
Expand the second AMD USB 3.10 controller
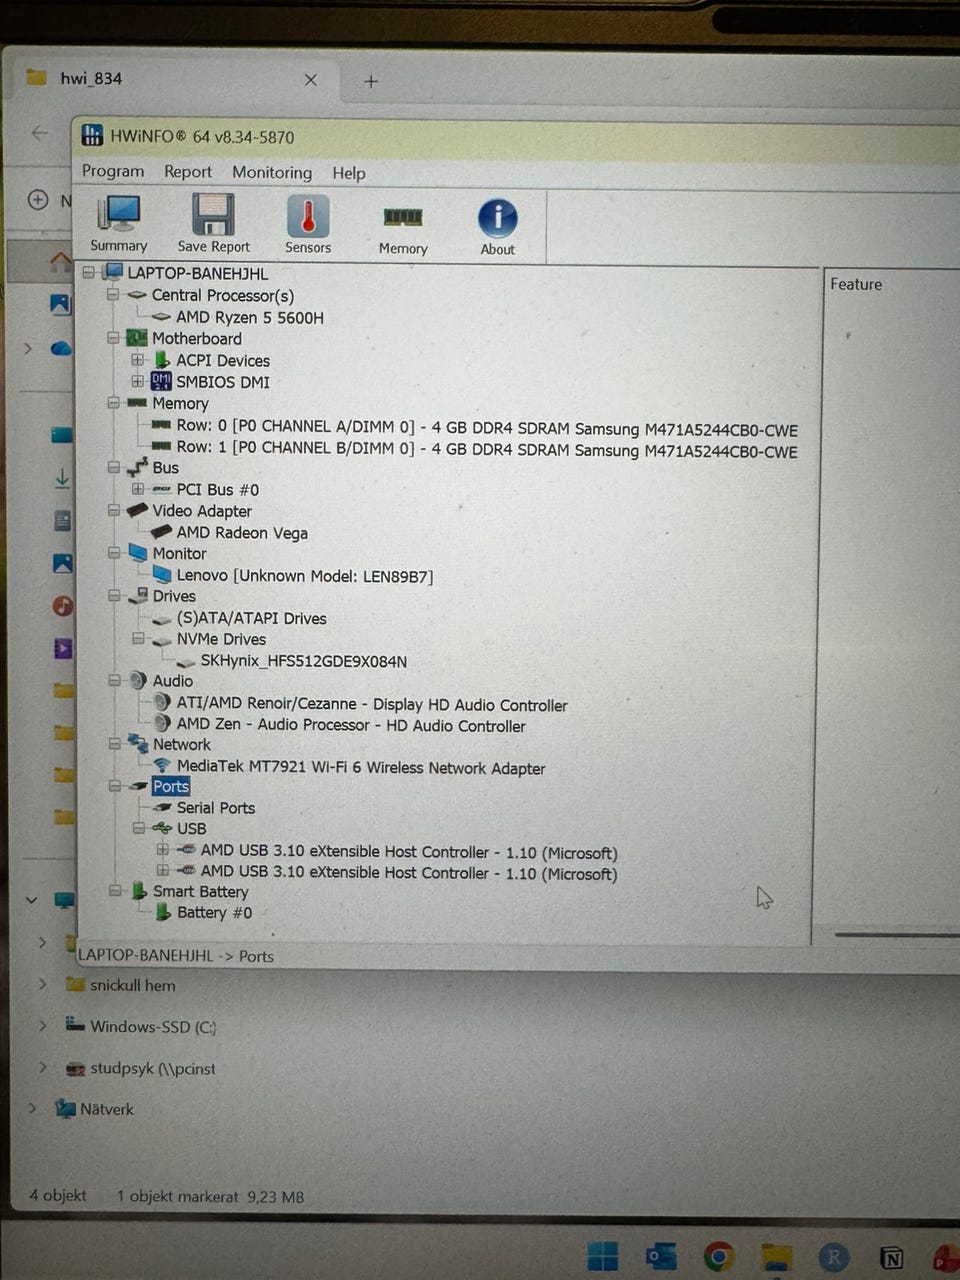tap(163, 871)
